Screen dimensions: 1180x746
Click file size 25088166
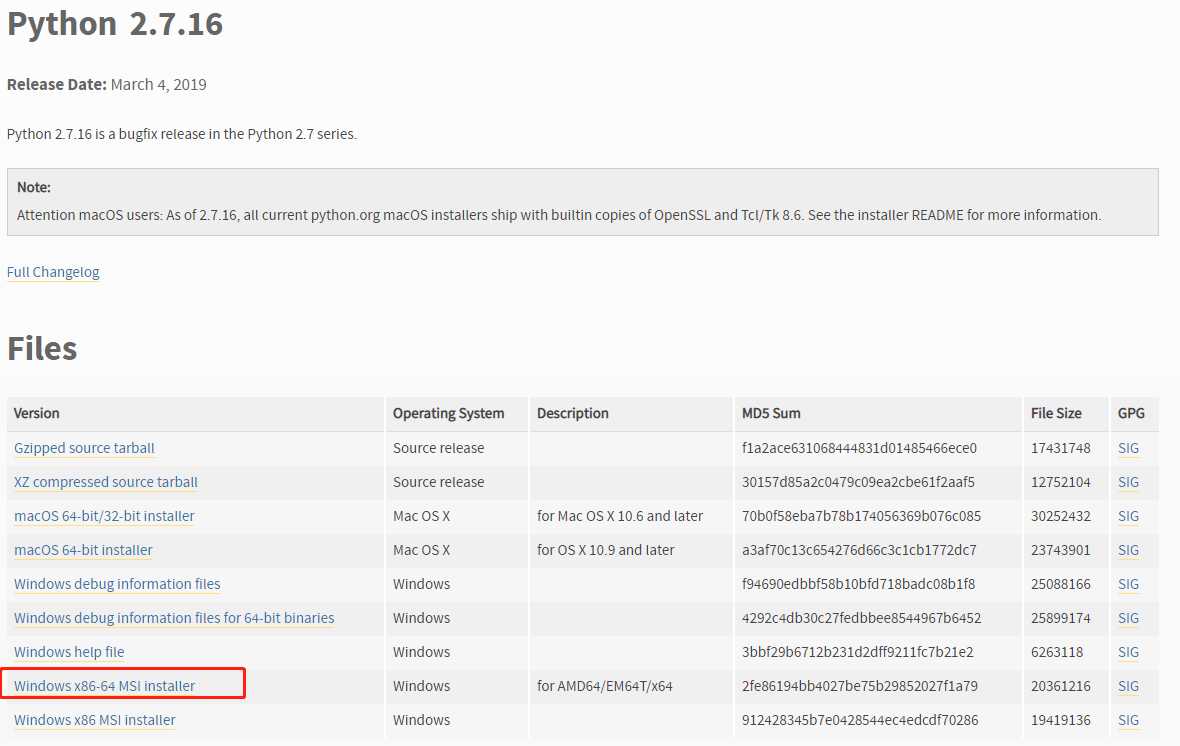[x=1060, y=583]
